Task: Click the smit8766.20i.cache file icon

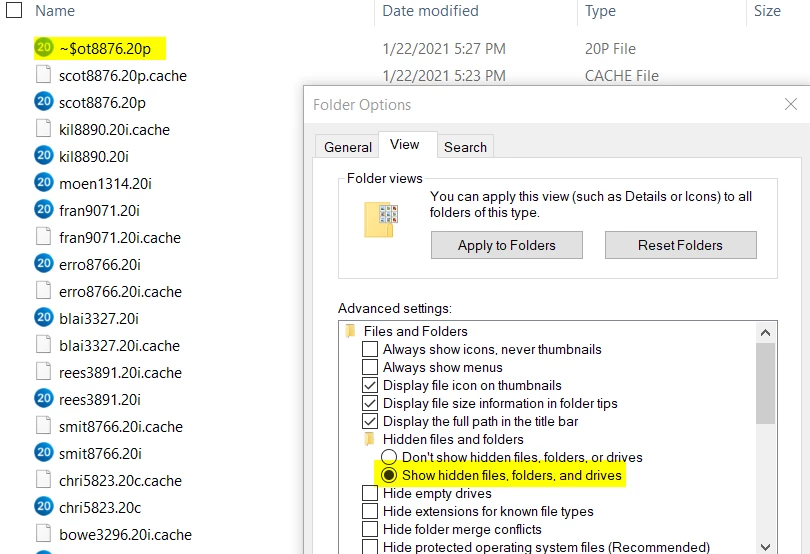Action: point(43,426)
